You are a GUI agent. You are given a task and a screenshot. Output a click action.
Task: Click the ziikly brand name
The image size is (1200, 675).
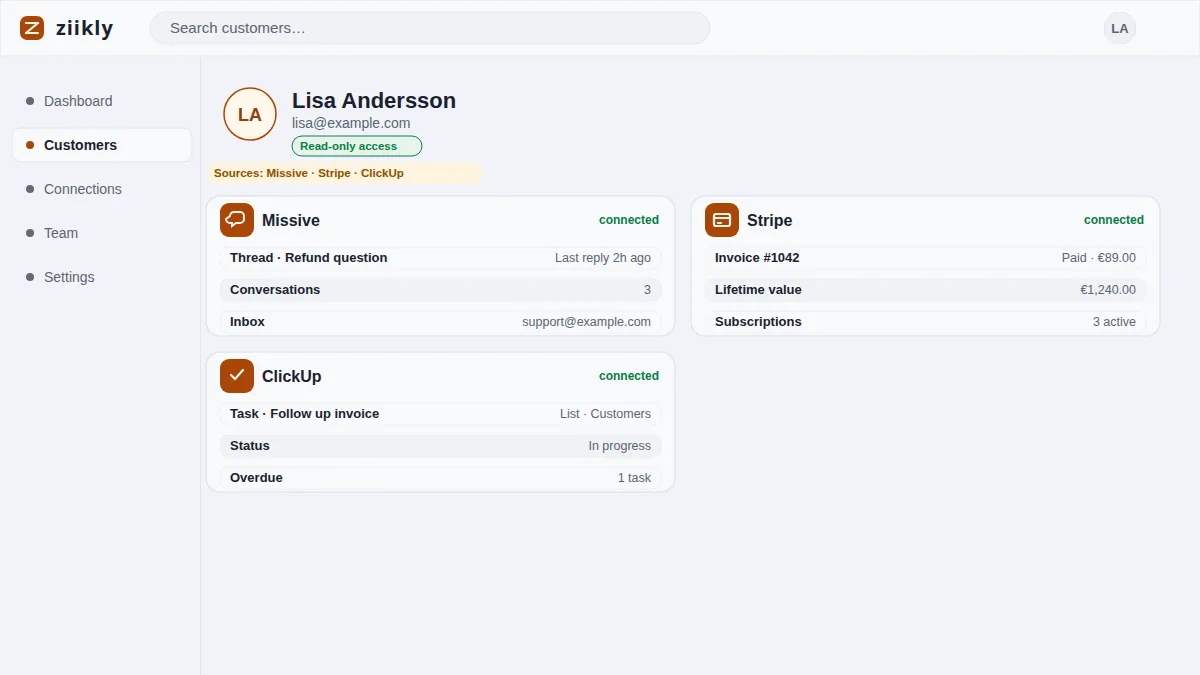point(85,28)
